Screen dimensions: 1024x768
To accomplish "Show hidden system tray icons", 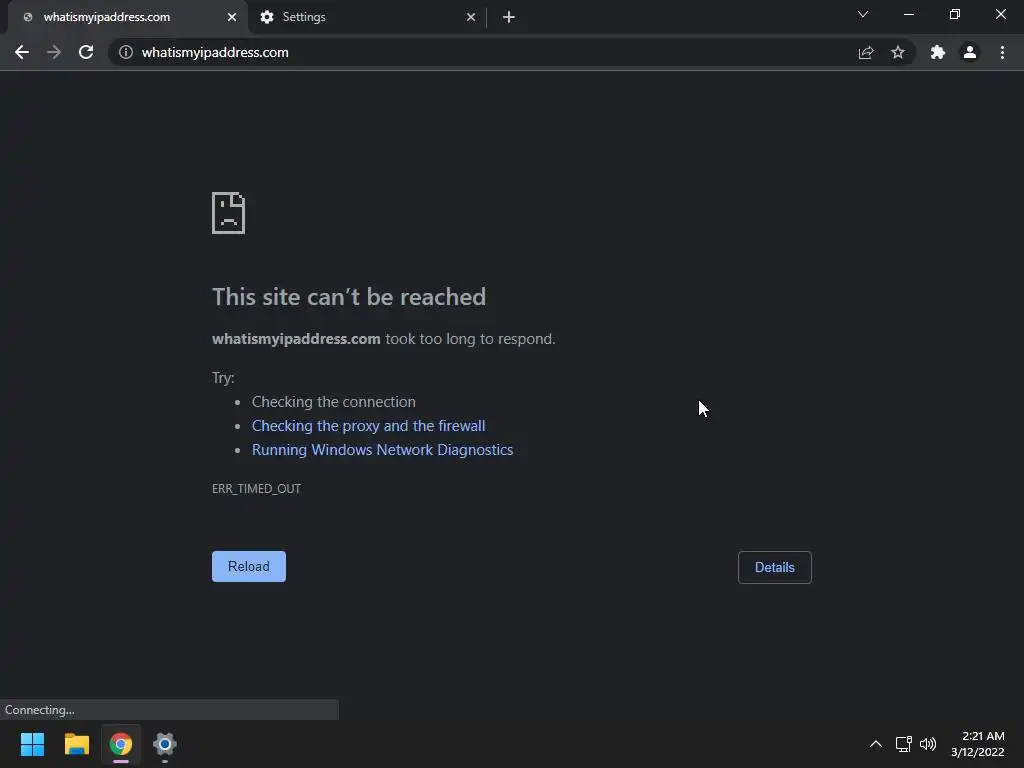I will [876, 744].
